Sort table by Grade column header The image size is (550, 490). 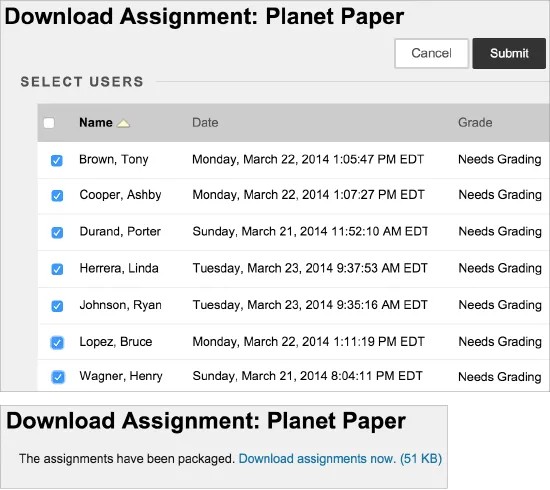475,123
